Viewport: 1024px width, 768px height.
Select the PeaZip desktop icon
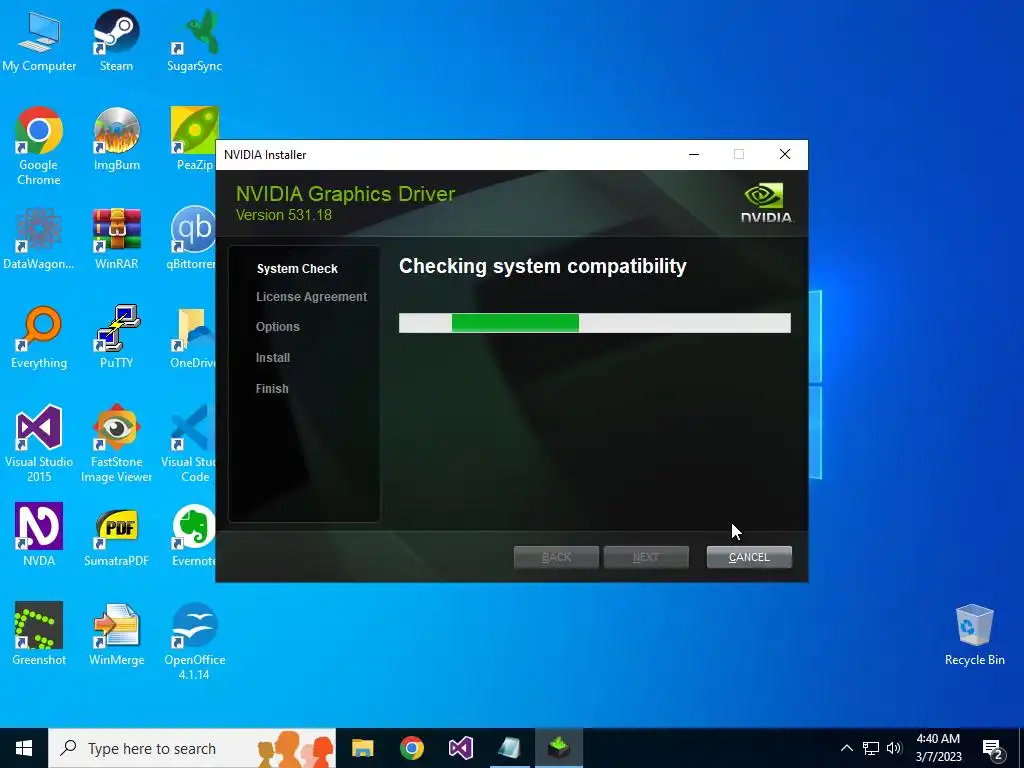coord(193,138)
